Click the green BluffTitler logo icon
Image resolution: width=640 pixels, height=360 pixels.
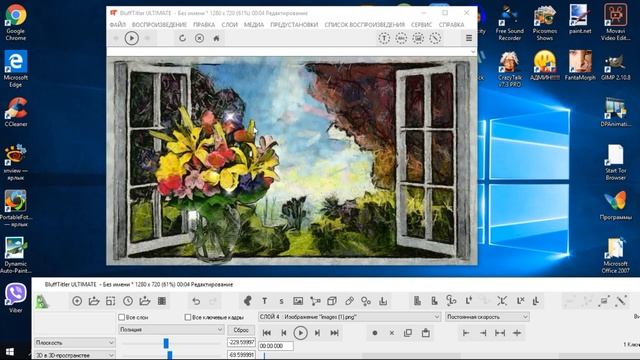[x=42, y=302]
